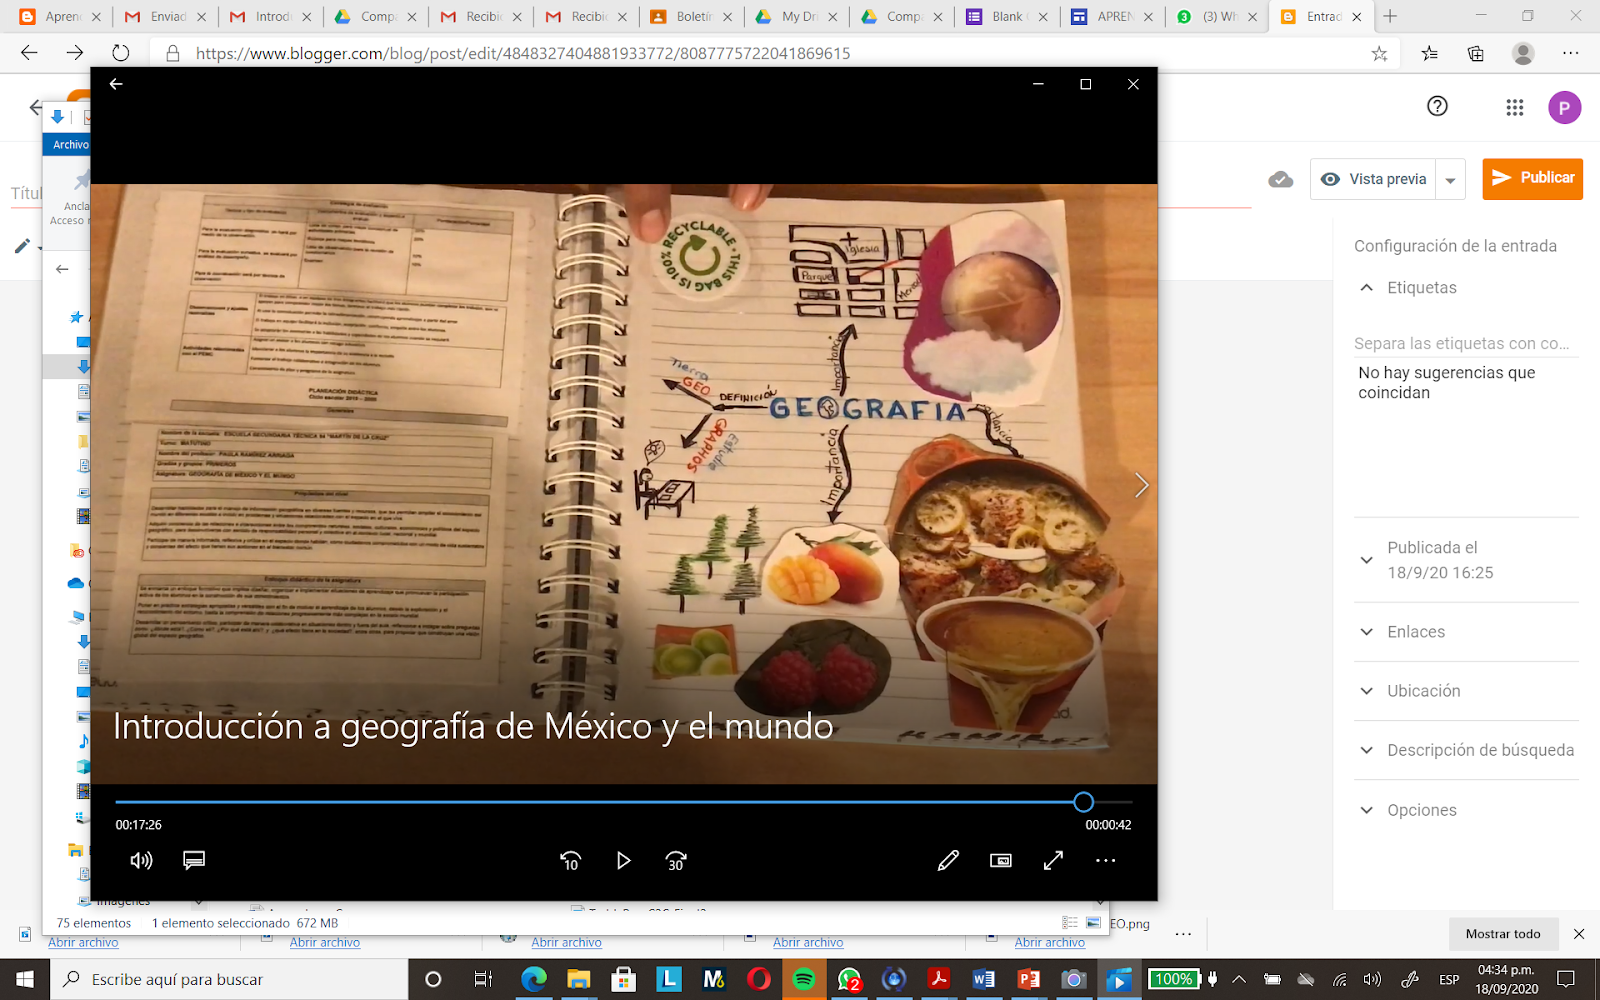Open Word from the taskbar
The height and width of the screenshot is (1000, 1600).
click(x=984, y=979)
